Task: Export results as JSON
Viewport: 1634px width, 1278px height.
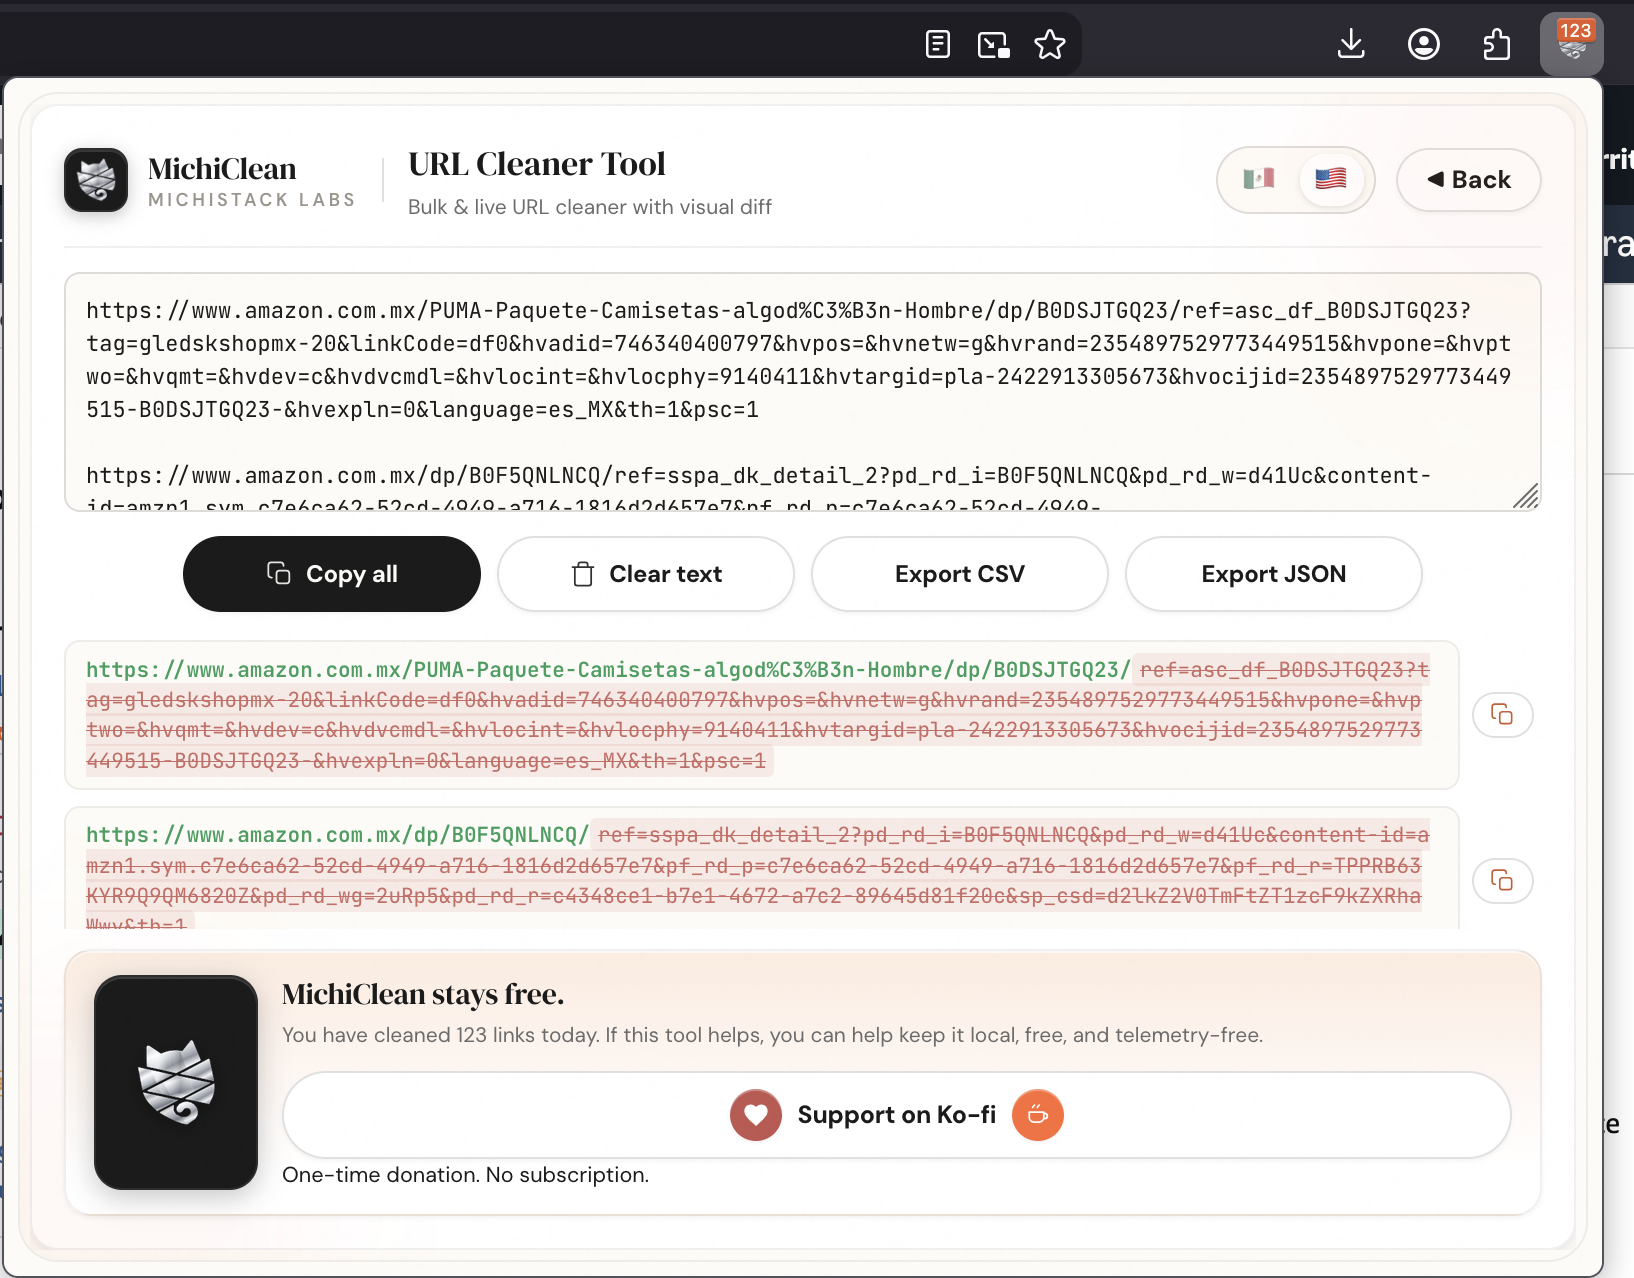Action: [1274, 574]
